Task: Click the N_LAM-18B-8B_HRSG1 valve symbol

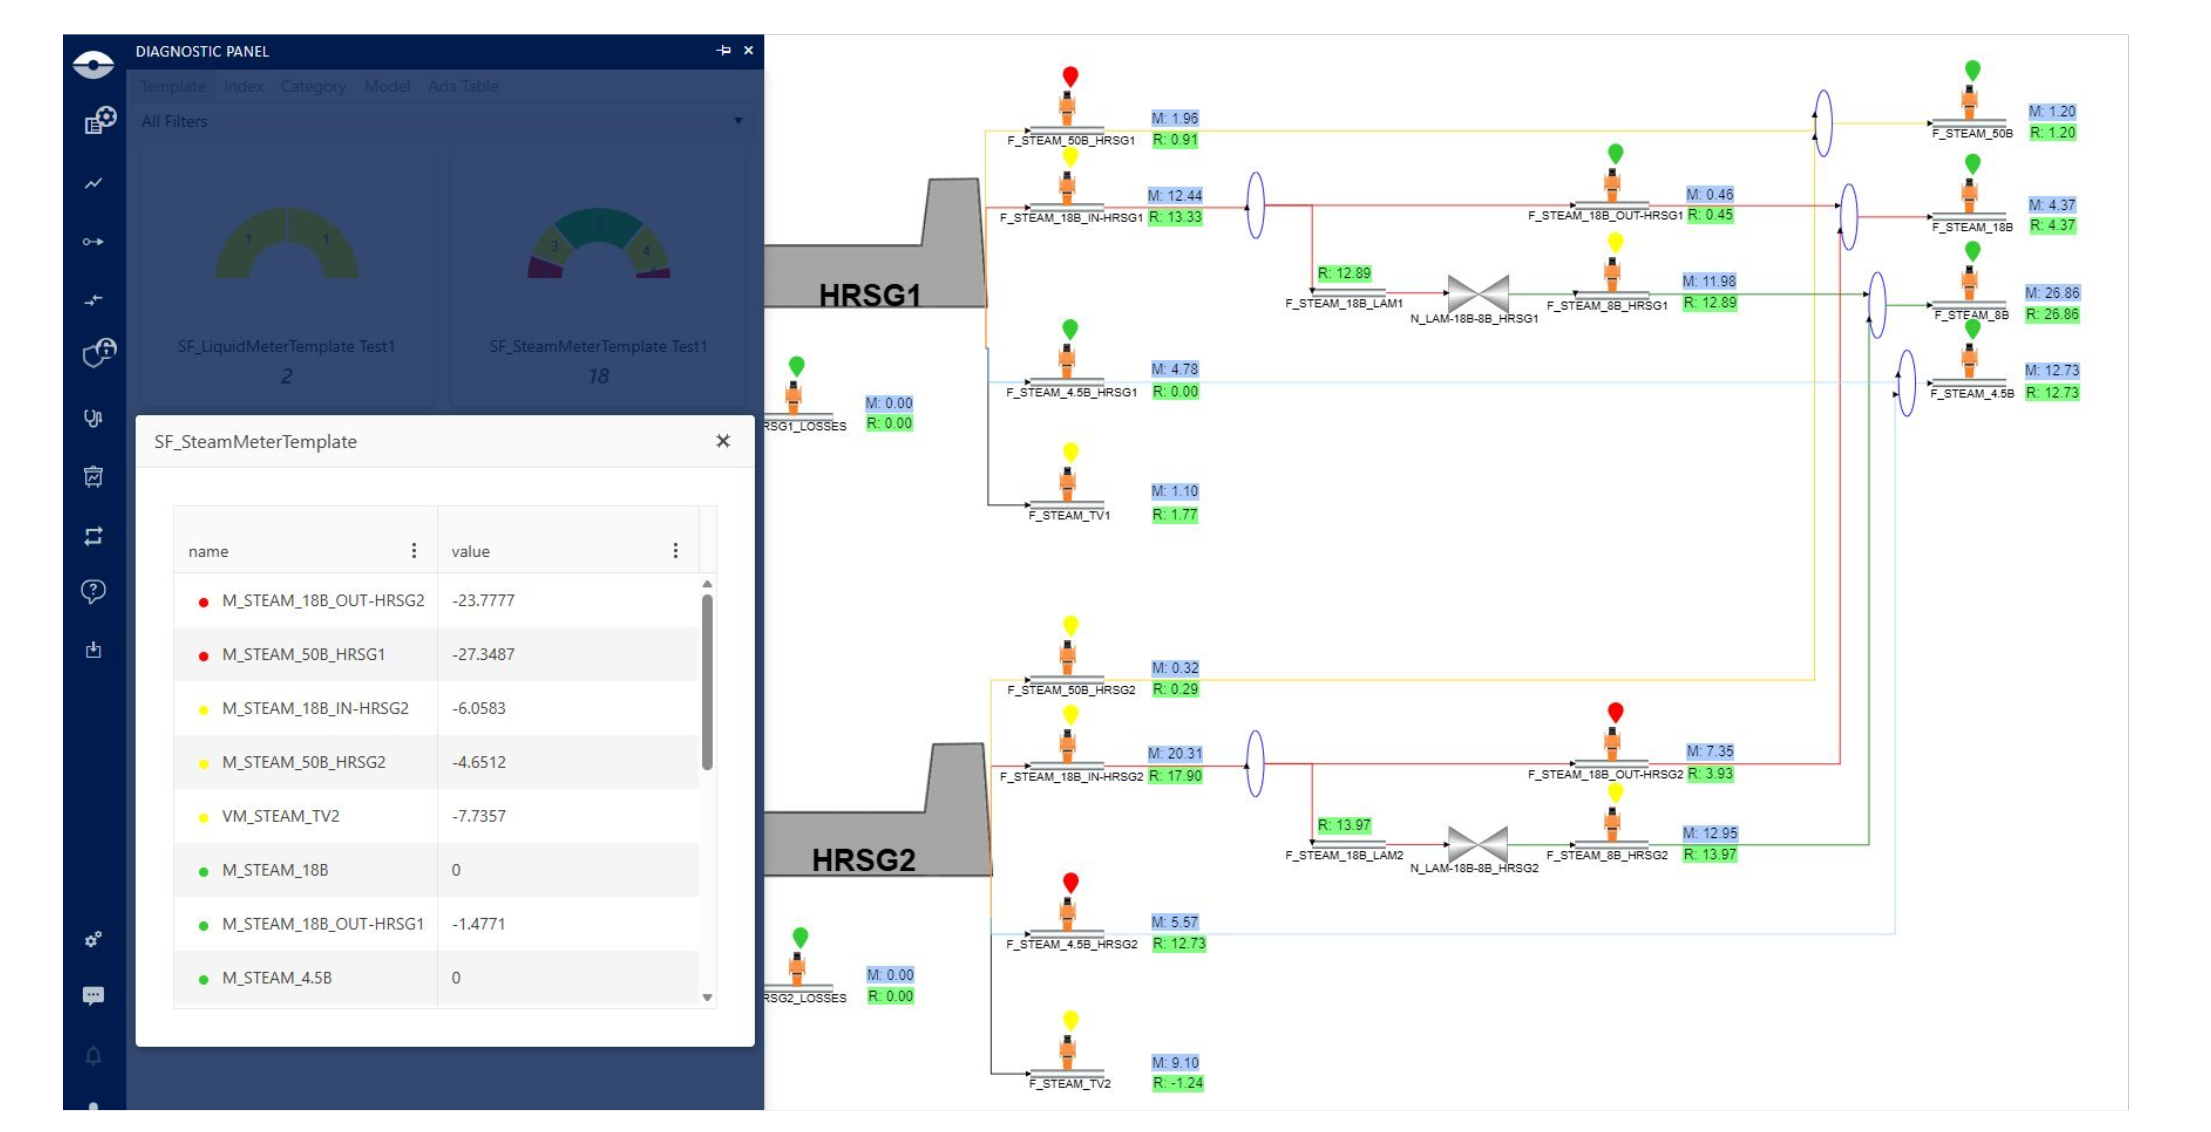Action: point(1477,294)
